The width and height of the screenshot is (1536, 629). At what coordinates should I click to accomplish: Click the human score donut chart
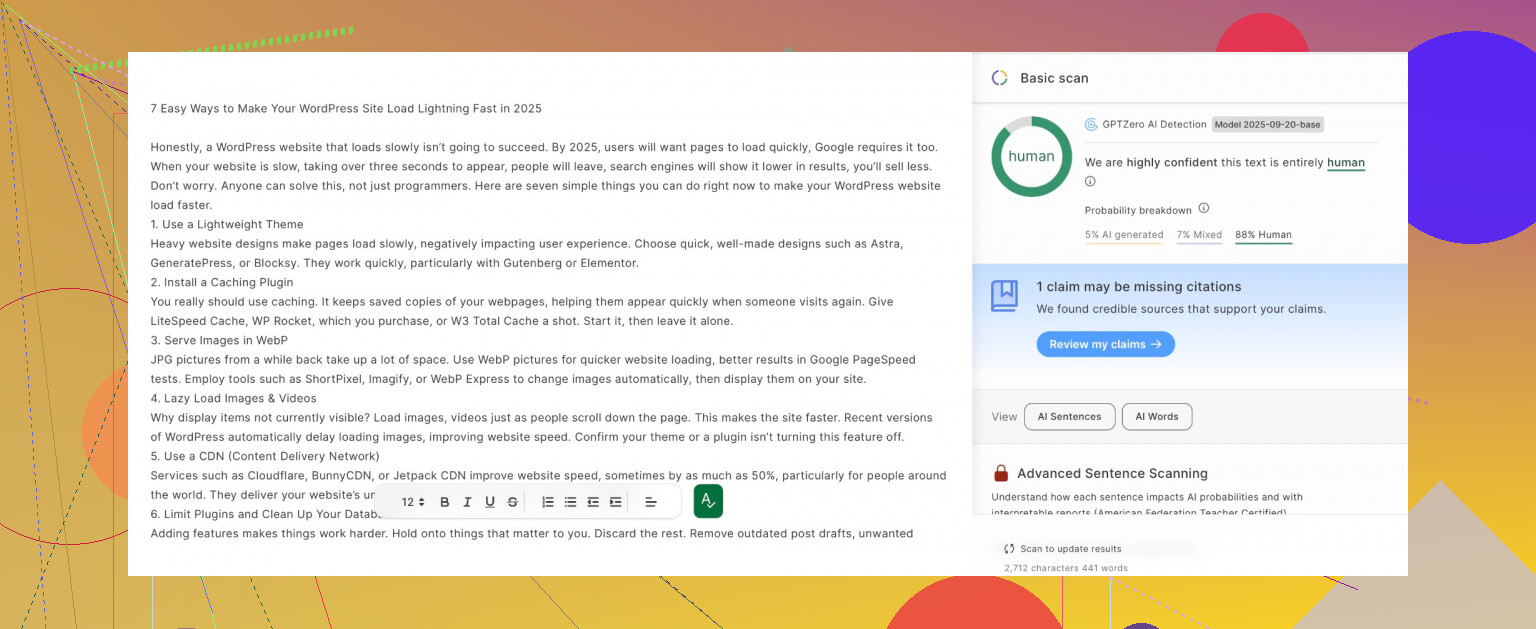click(1031, 157)
